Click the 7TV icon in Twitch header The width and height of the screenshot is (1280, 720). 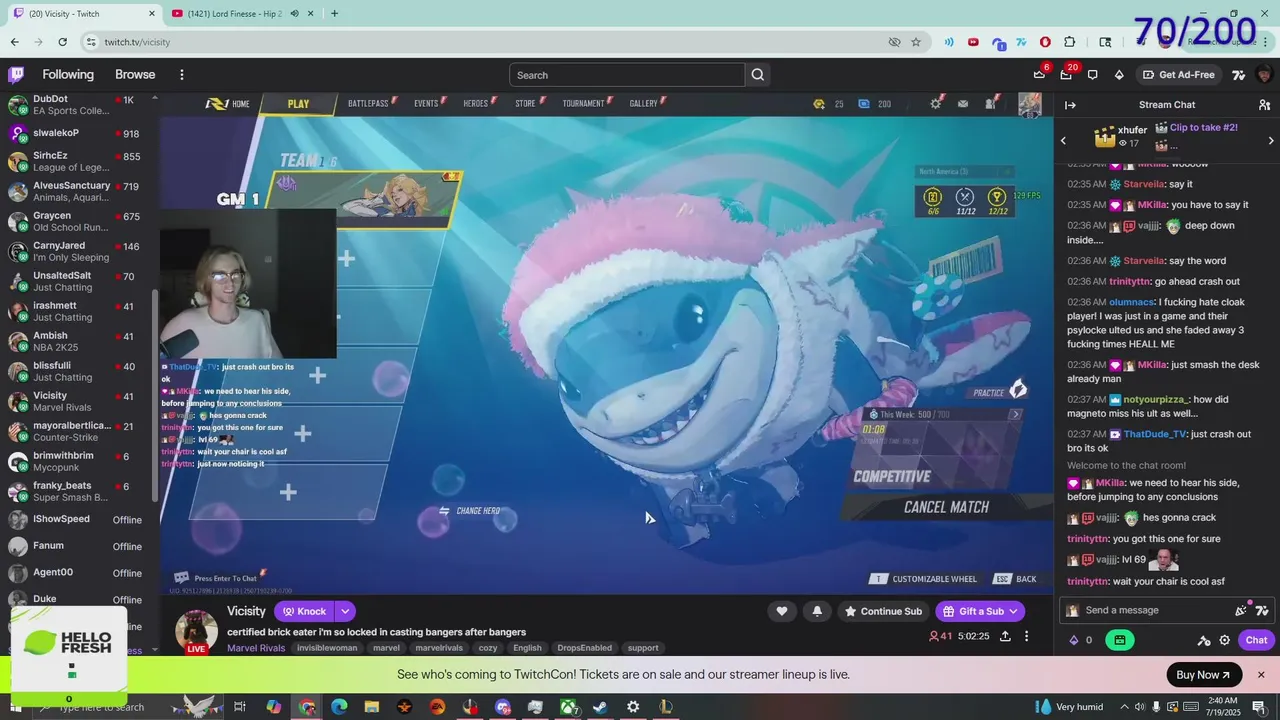coord(1238,75)
